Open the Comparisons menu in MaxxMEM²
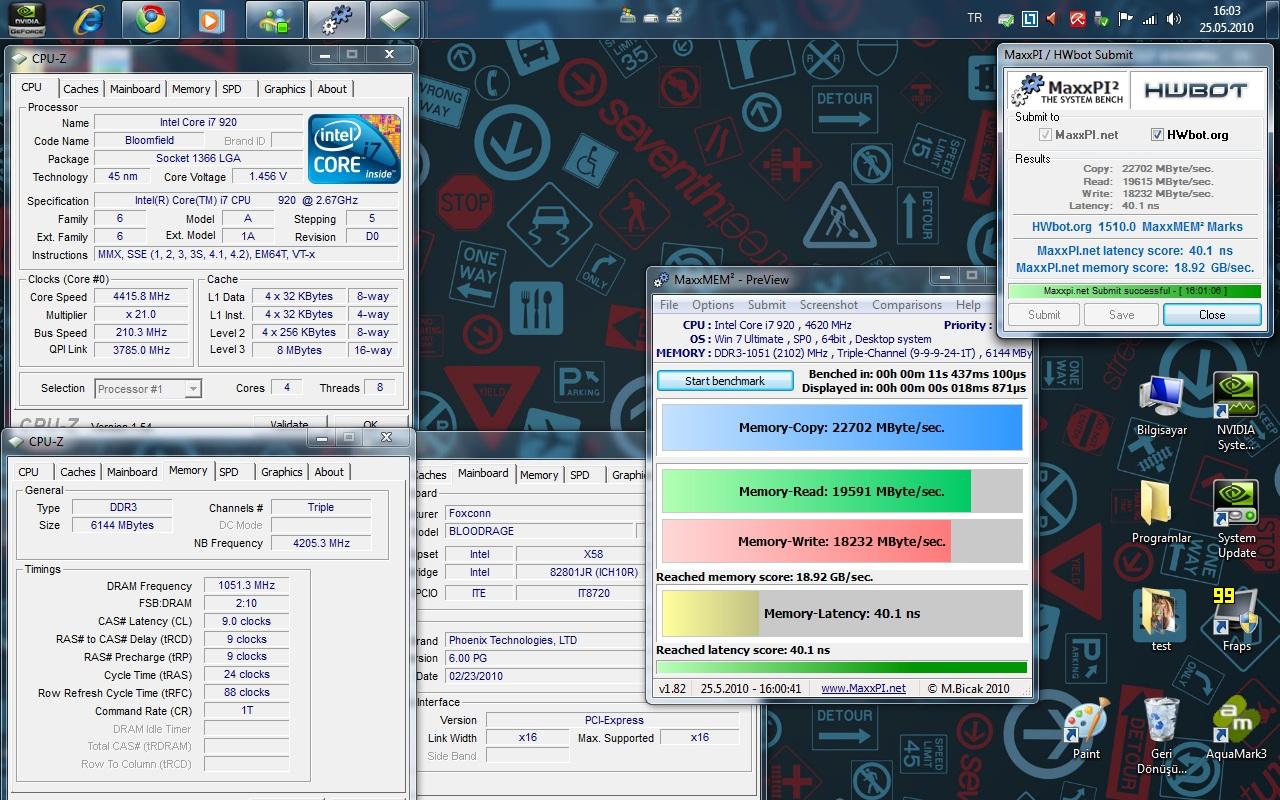 907,305
